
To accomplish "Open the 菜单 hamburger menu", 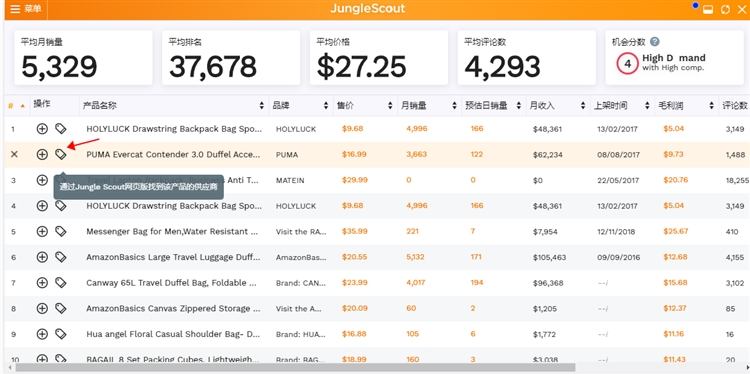I will point(25,9).
